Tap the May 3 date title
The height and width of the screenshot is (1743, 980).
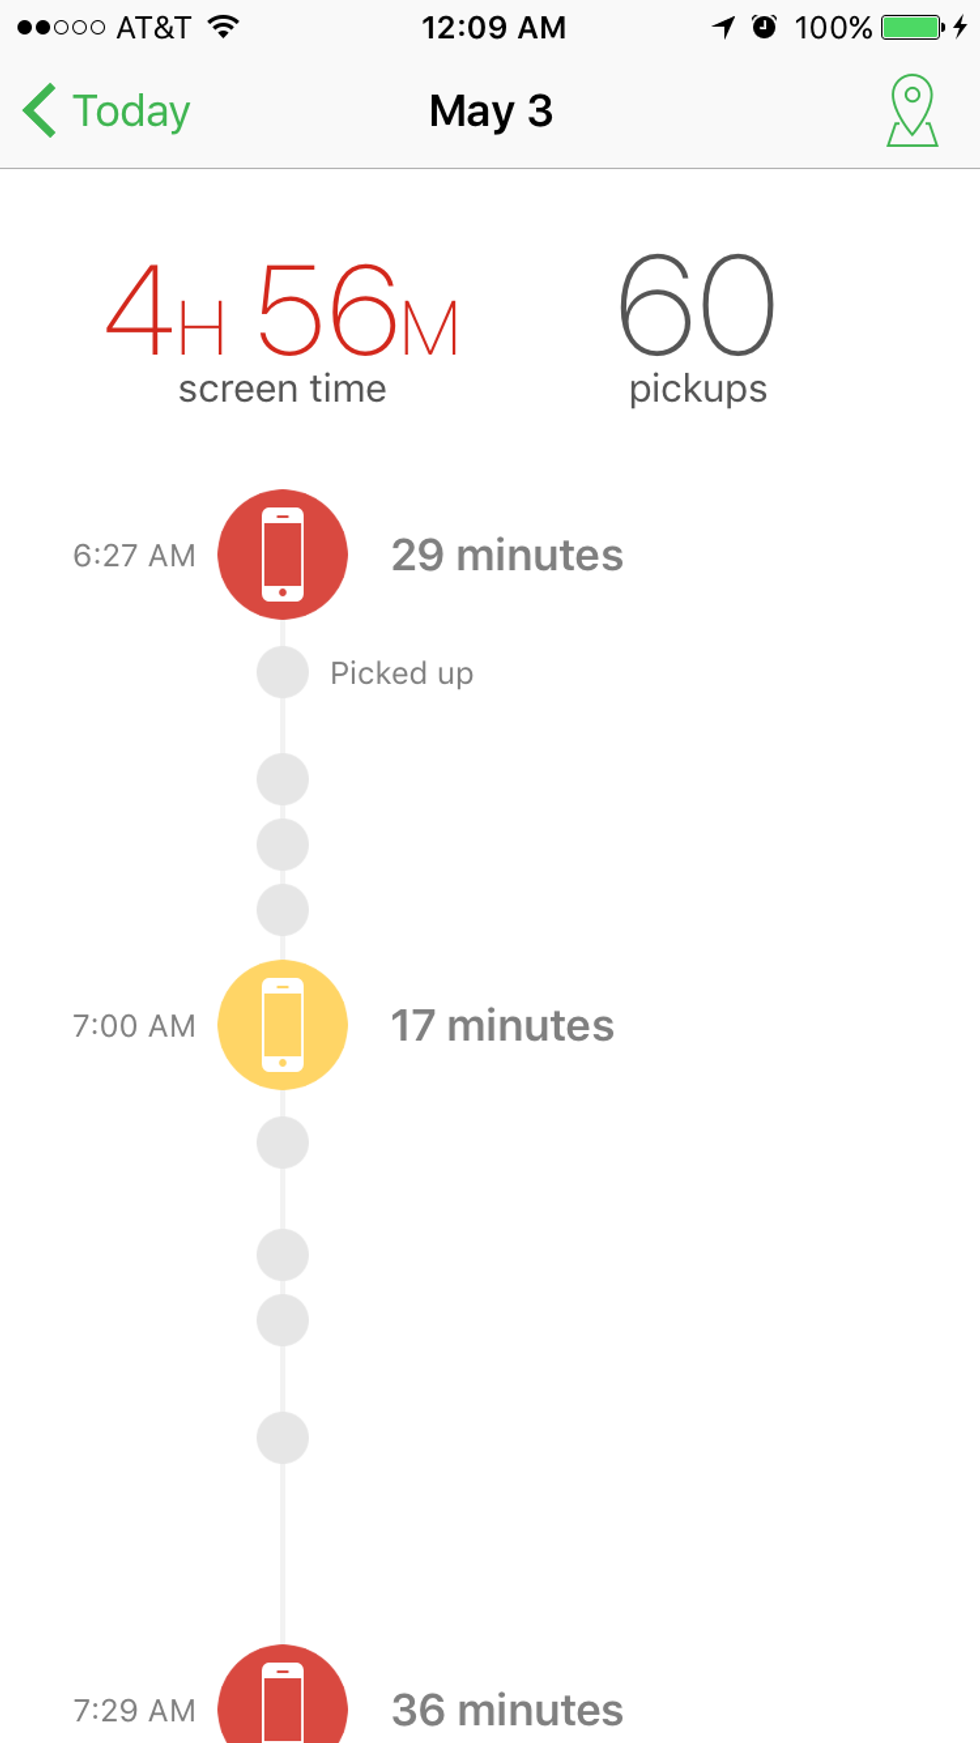(490, 111)
